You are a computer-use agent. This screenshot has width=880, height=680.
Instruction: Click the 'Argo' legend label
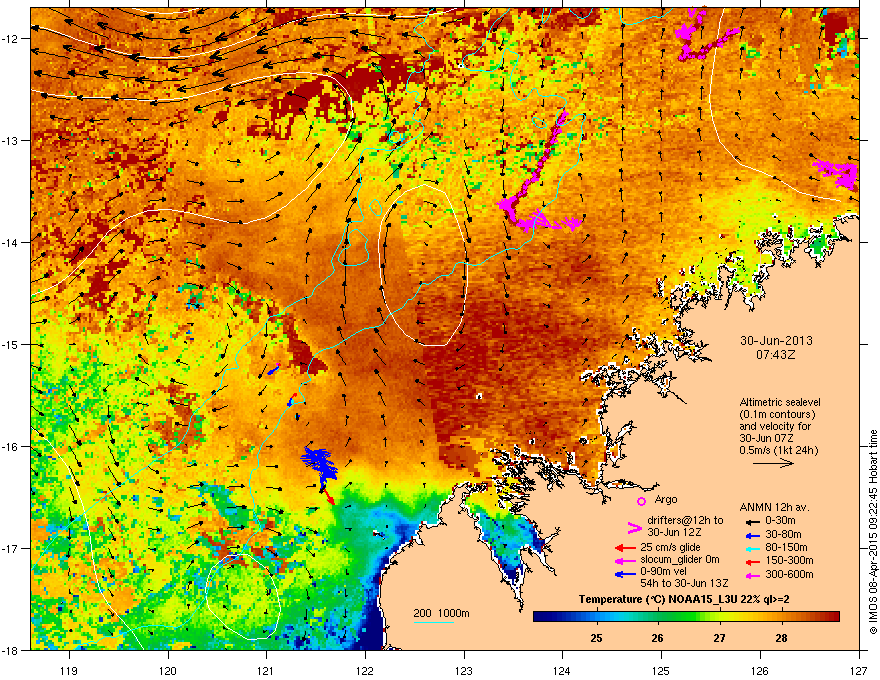pos(666,499)
